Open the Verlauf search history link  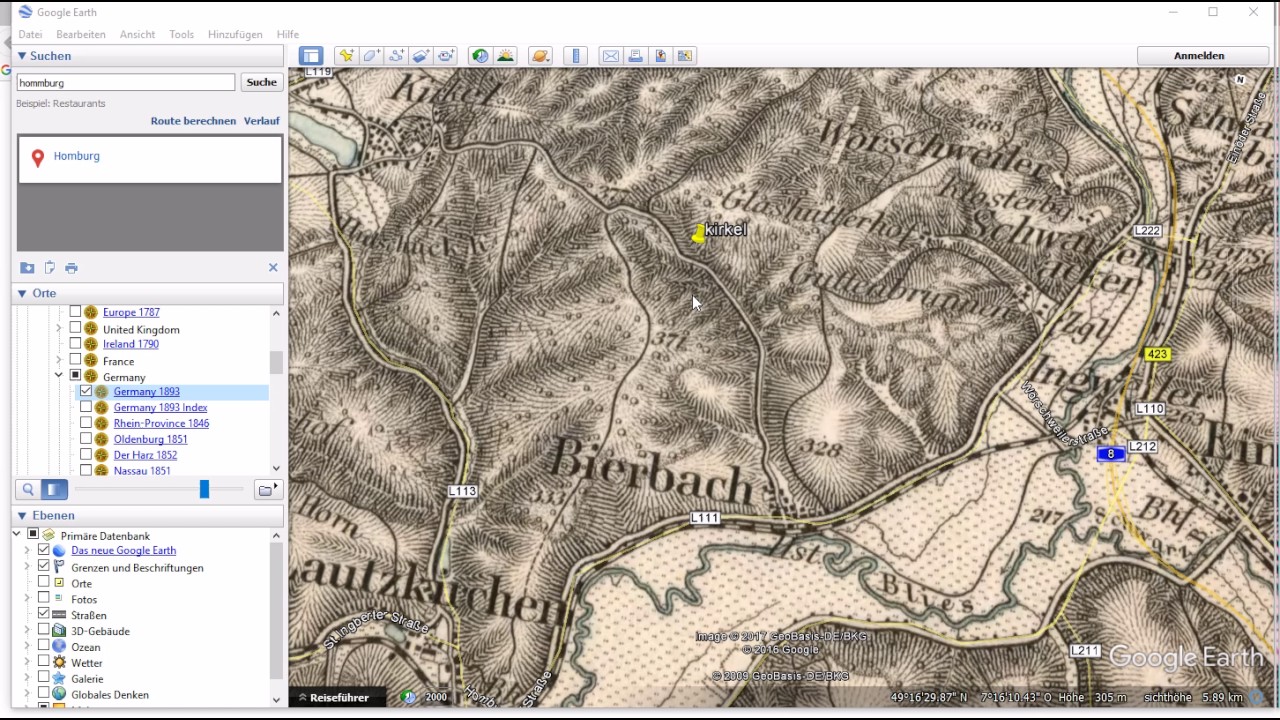point(262,120)
